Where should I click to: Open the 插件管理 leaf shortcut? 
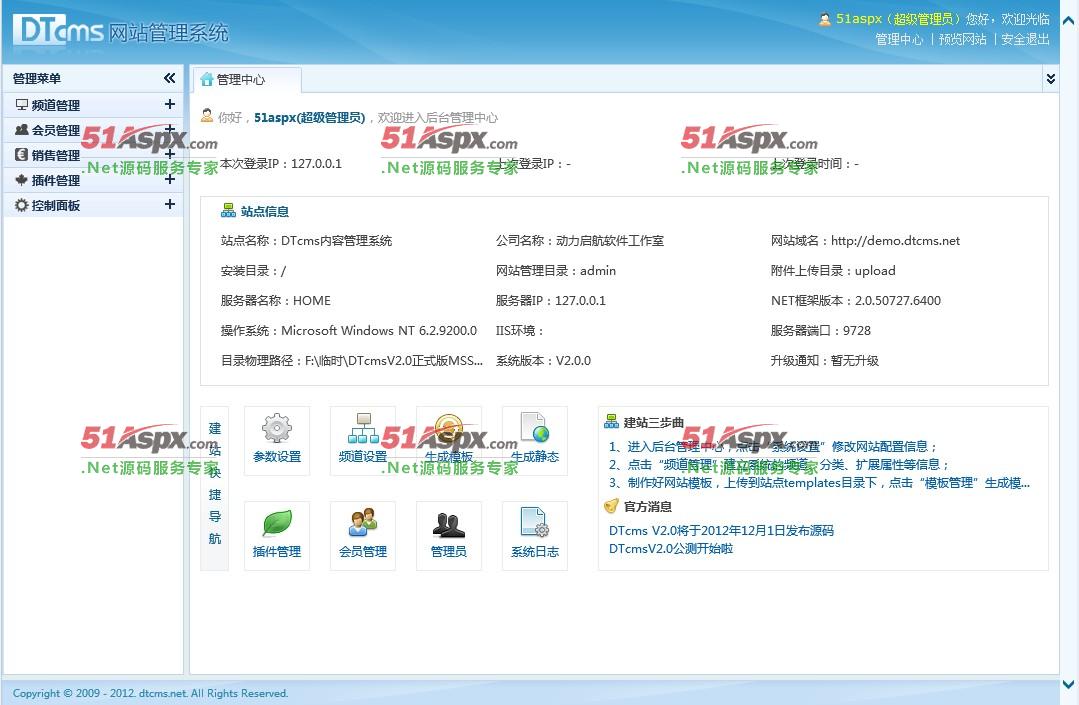tap(277, 535)
